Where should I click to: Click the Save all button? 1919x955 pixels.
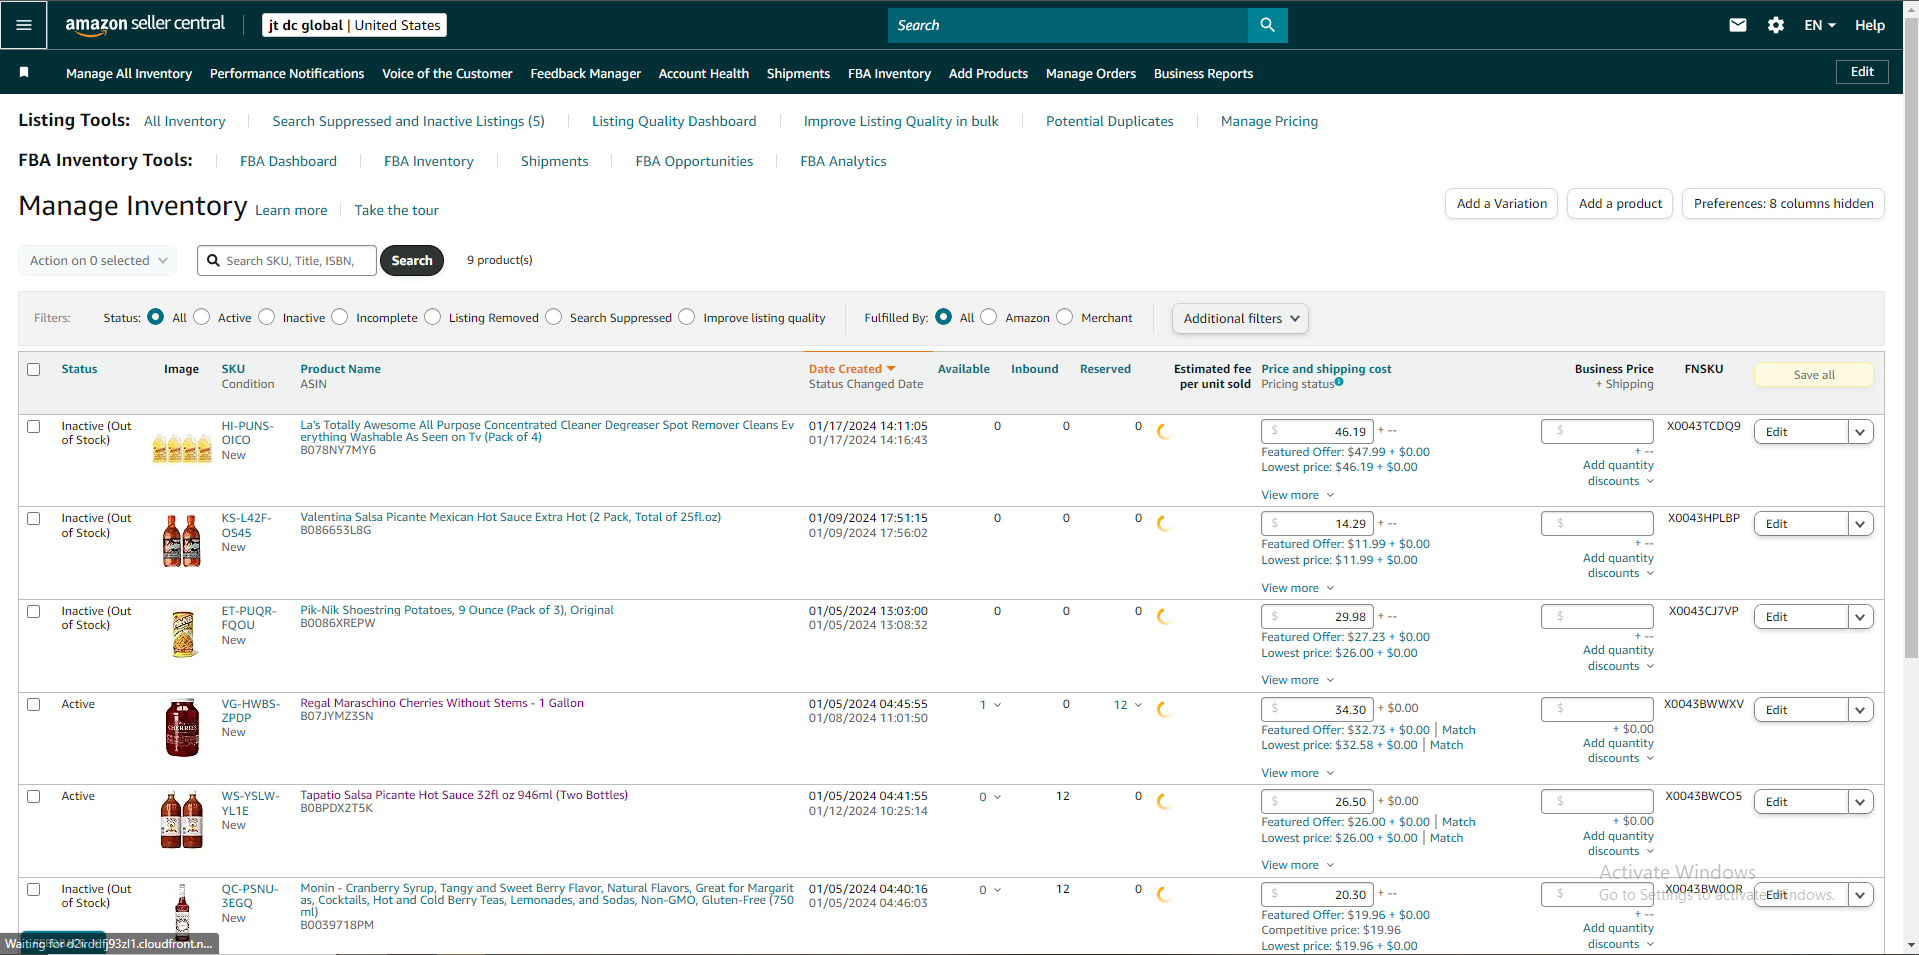point(1814,375)
